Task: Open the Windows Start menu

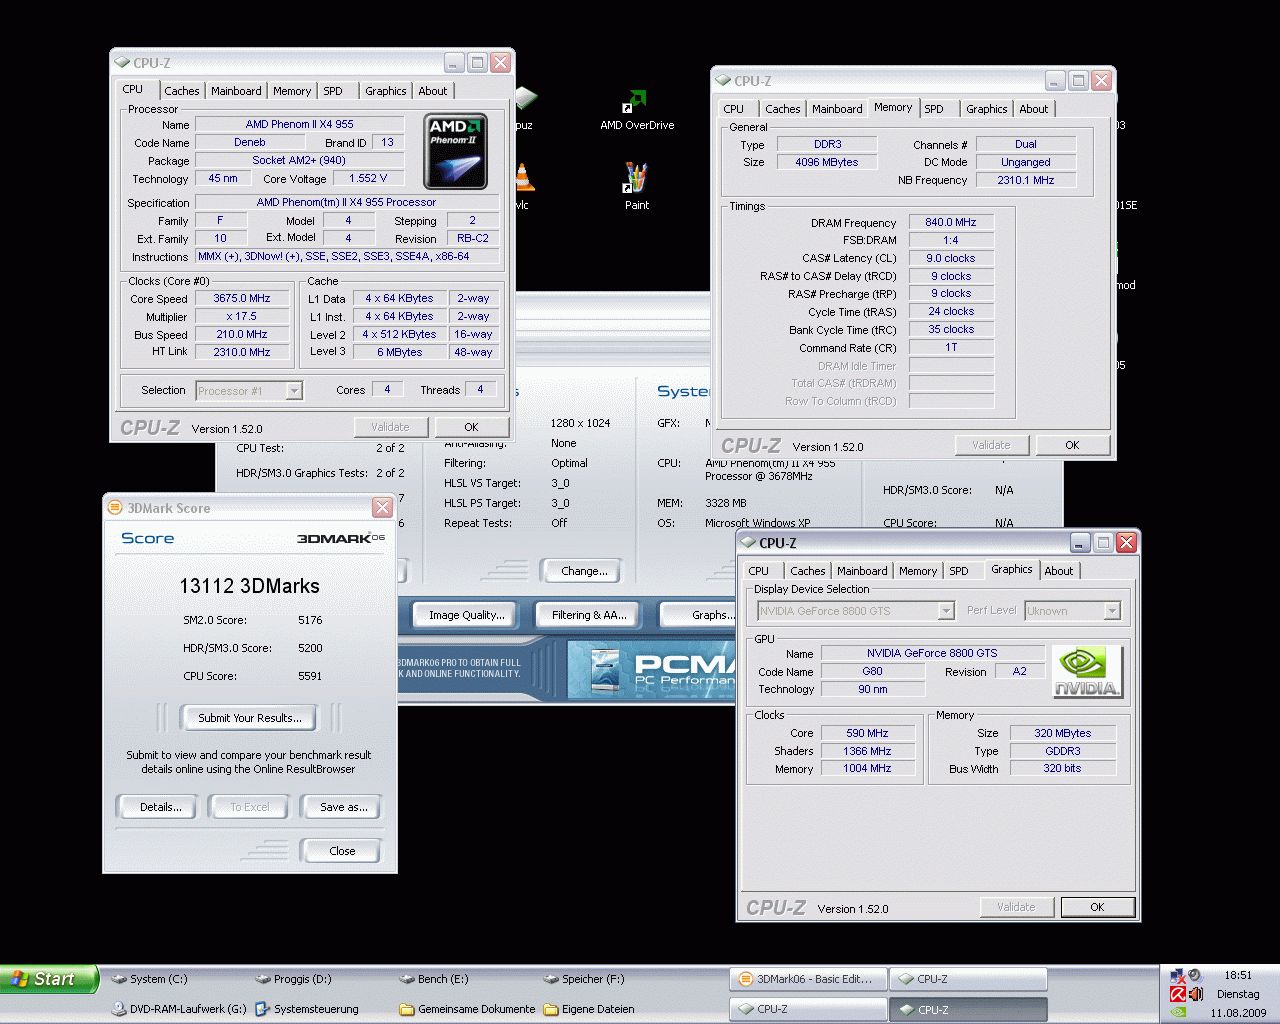Action: (x=49, y=979)
